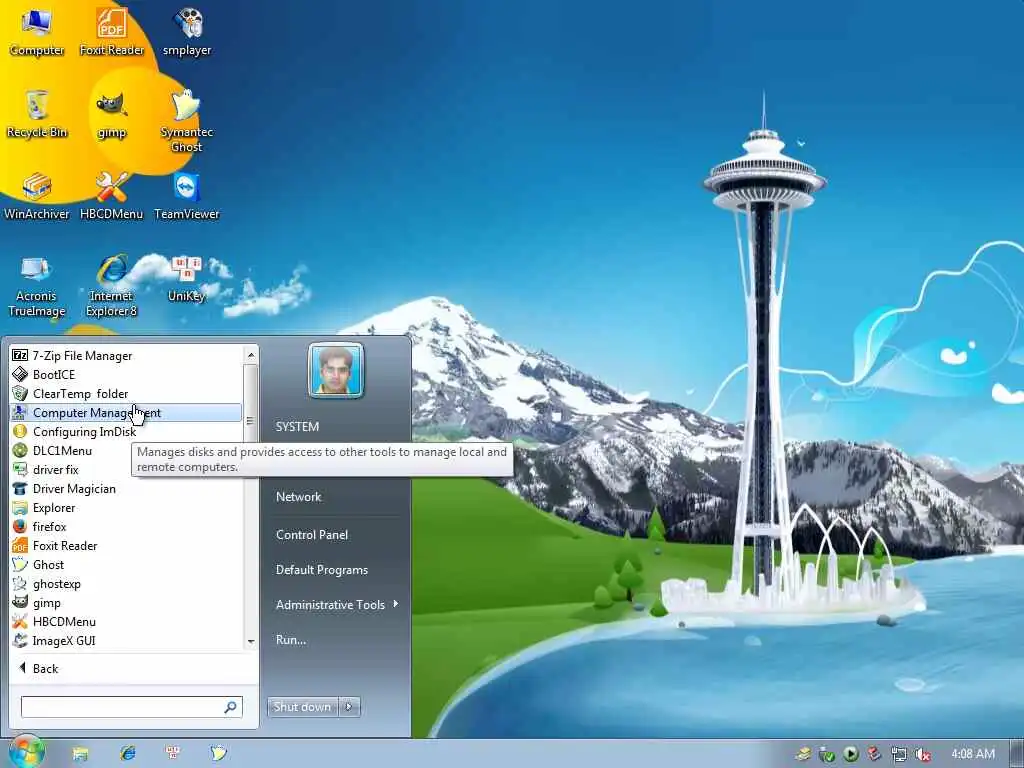Open Foxit Reader desktop shortcut

click(x=112, y=31)
